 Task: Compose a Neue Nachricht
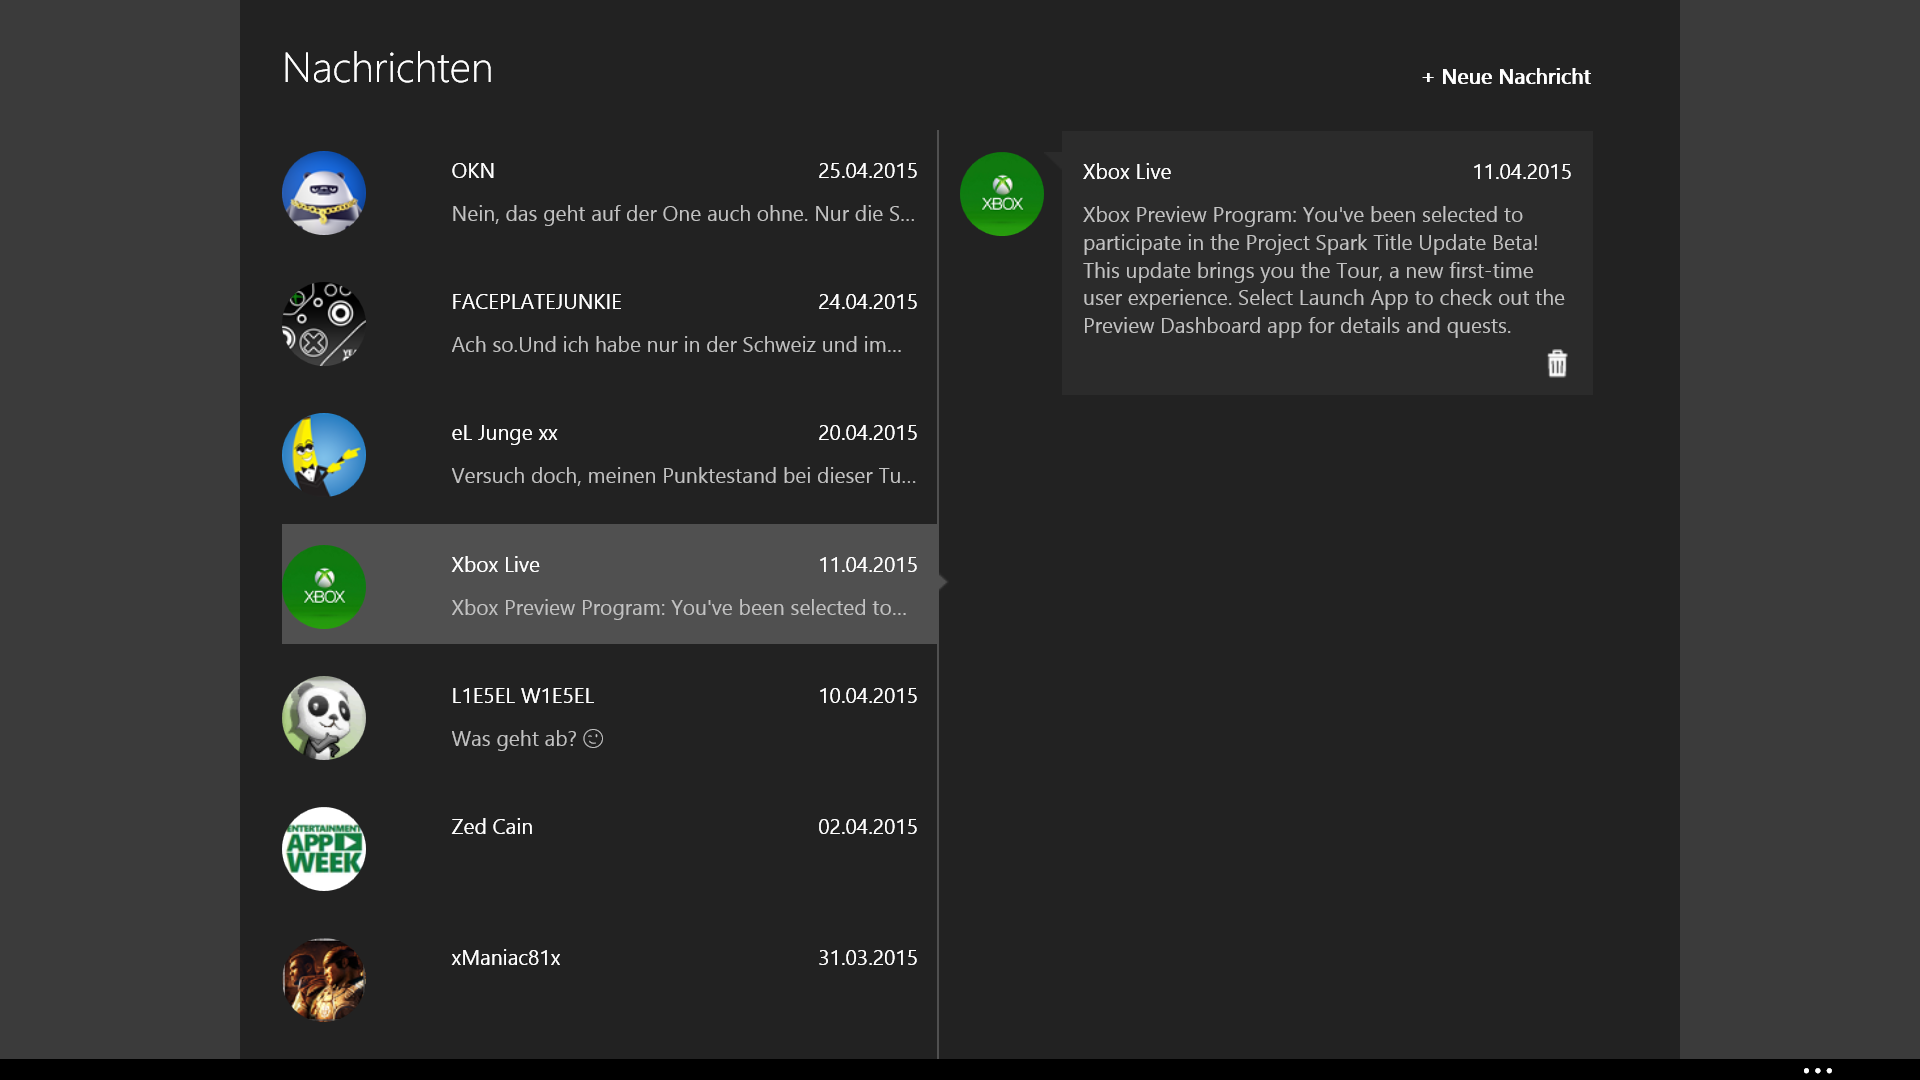1515,77
